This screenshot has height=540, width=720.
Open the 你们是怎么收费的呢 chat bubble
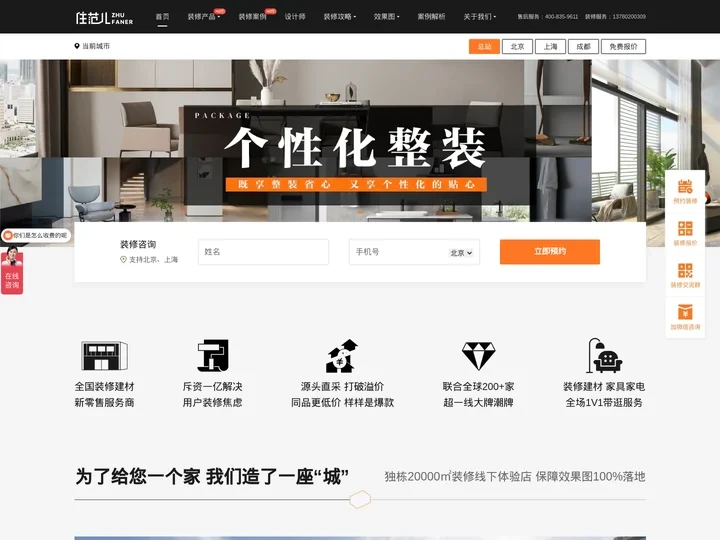[x=36, y=235]
